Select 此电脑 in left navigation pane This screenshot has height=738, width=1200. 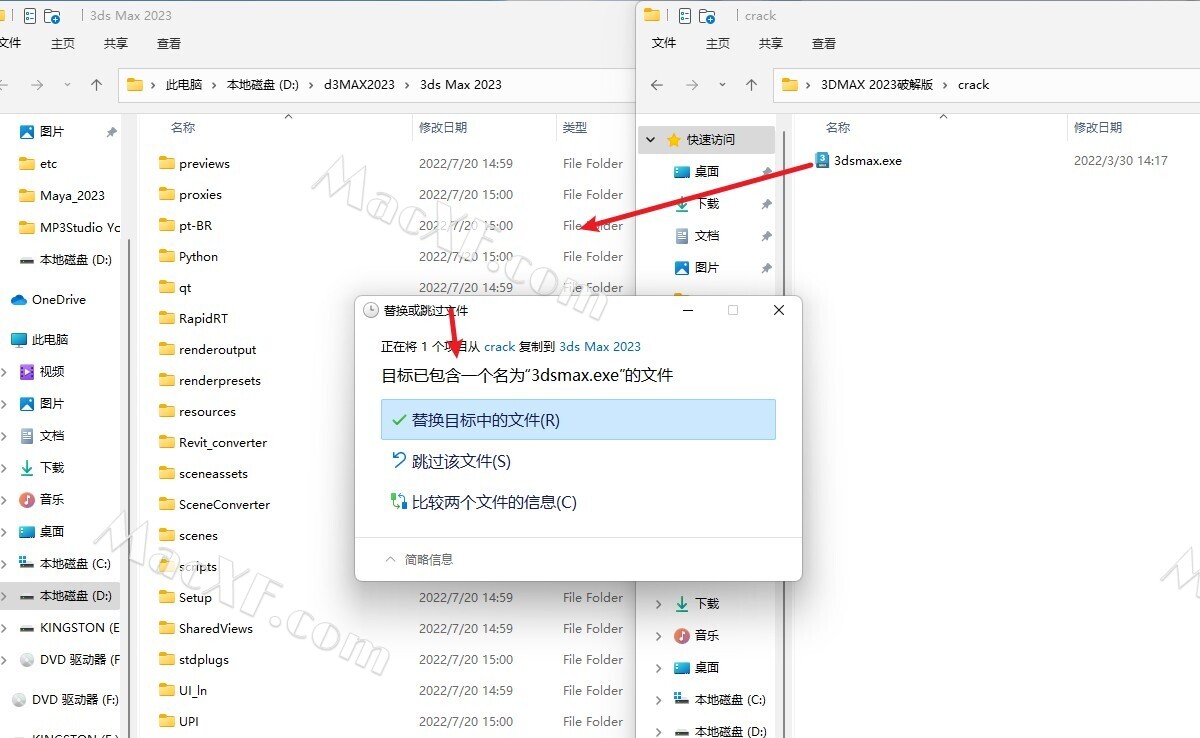[x=40, y=339]
